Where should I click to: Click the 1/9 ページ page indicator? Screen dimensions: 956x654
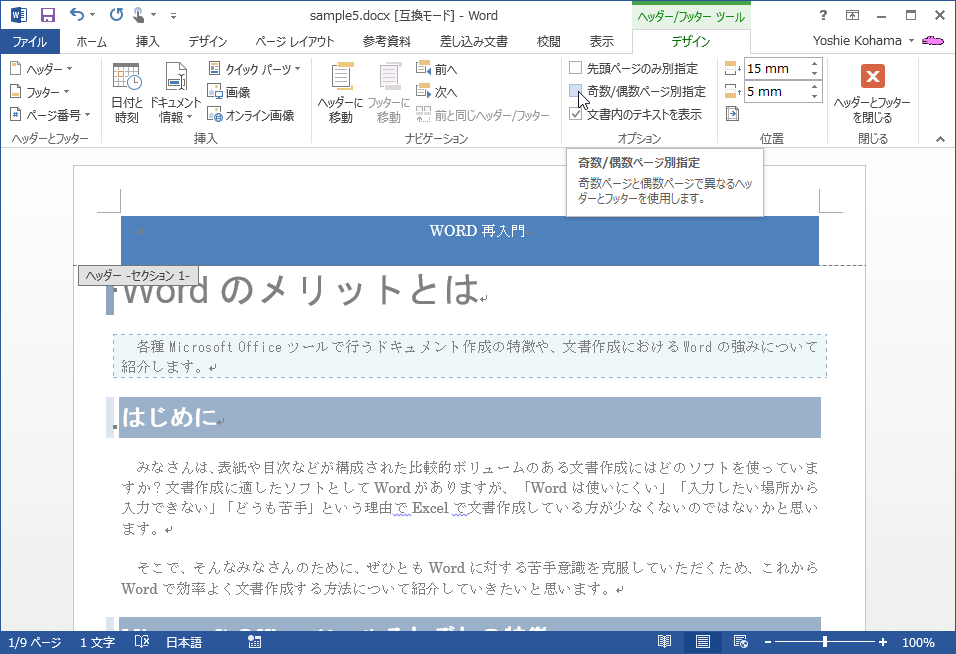click(x=35, y=642)
